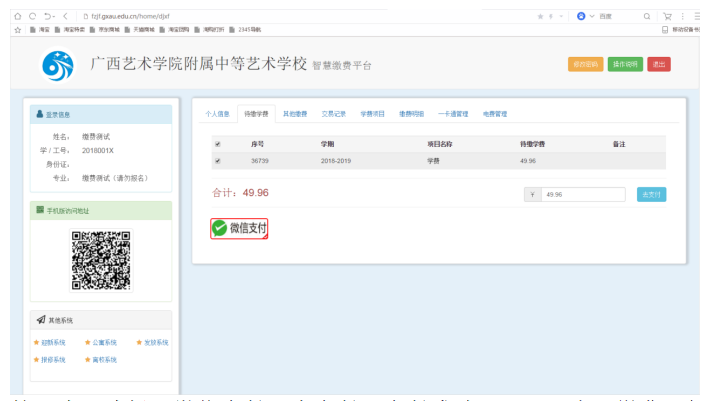
Task: Open the 天猫商城 bookmark
Action: click(x=139, y=30)
